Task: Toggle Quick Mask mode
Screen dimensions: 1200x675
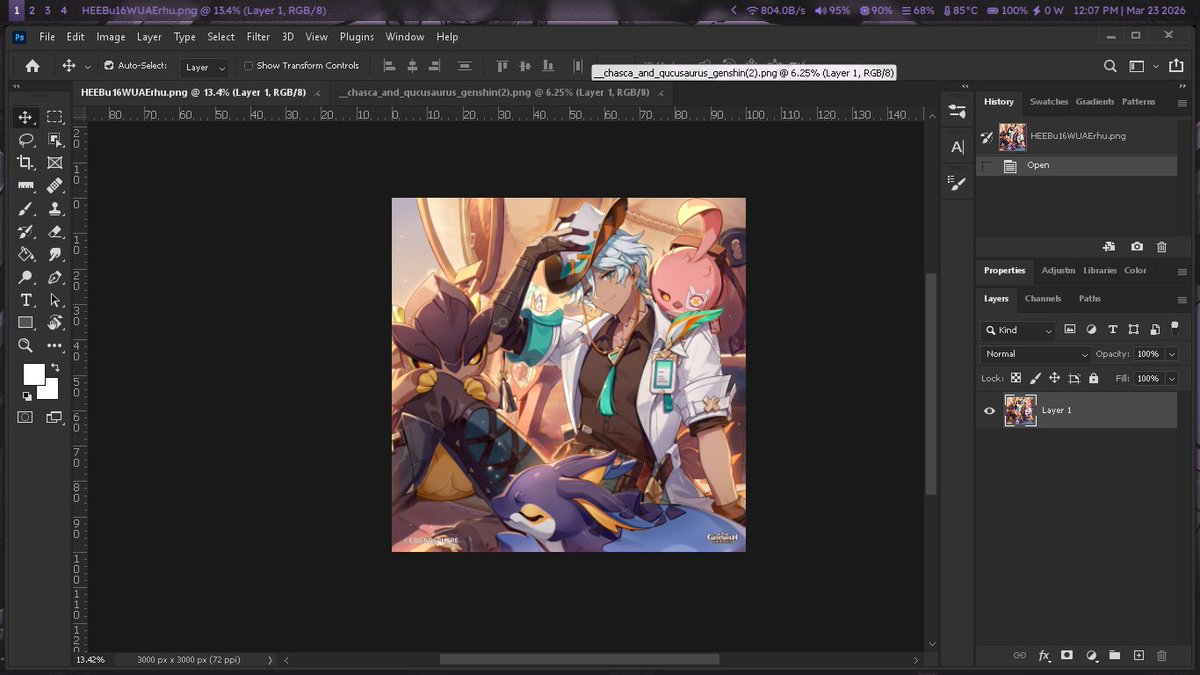Action: 26,417
